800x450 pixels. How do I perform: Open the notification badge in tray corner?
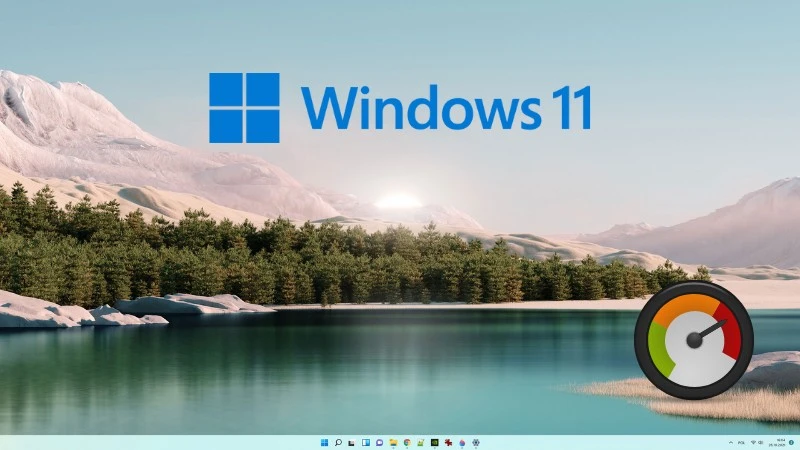tap(791, 442)
